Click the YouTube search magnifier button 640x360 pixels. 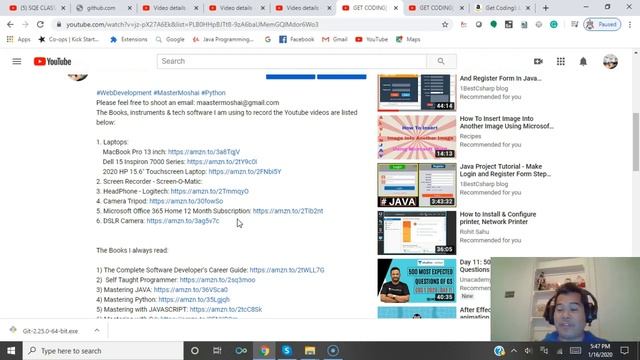point(441,61)
